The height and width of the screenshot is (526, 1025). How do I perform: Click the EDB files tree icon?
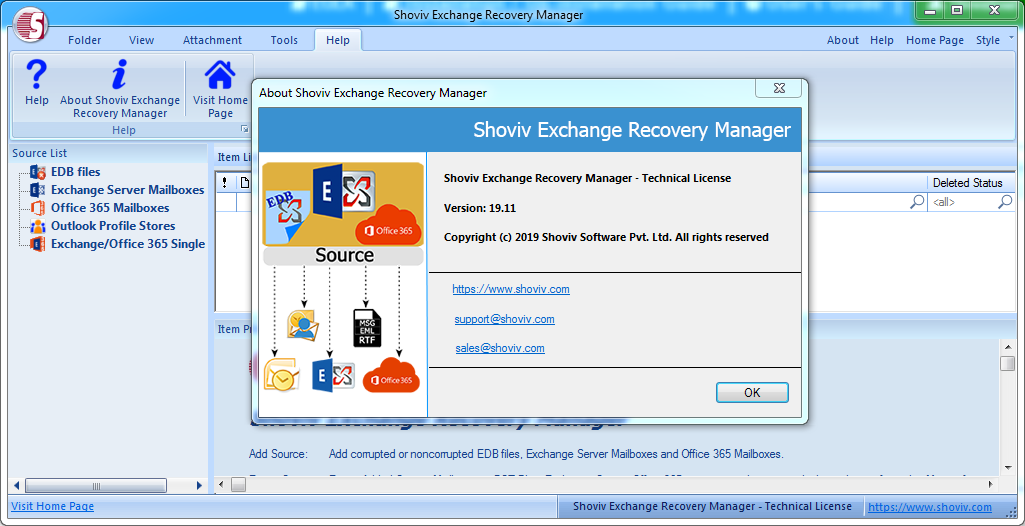[38, 173]
